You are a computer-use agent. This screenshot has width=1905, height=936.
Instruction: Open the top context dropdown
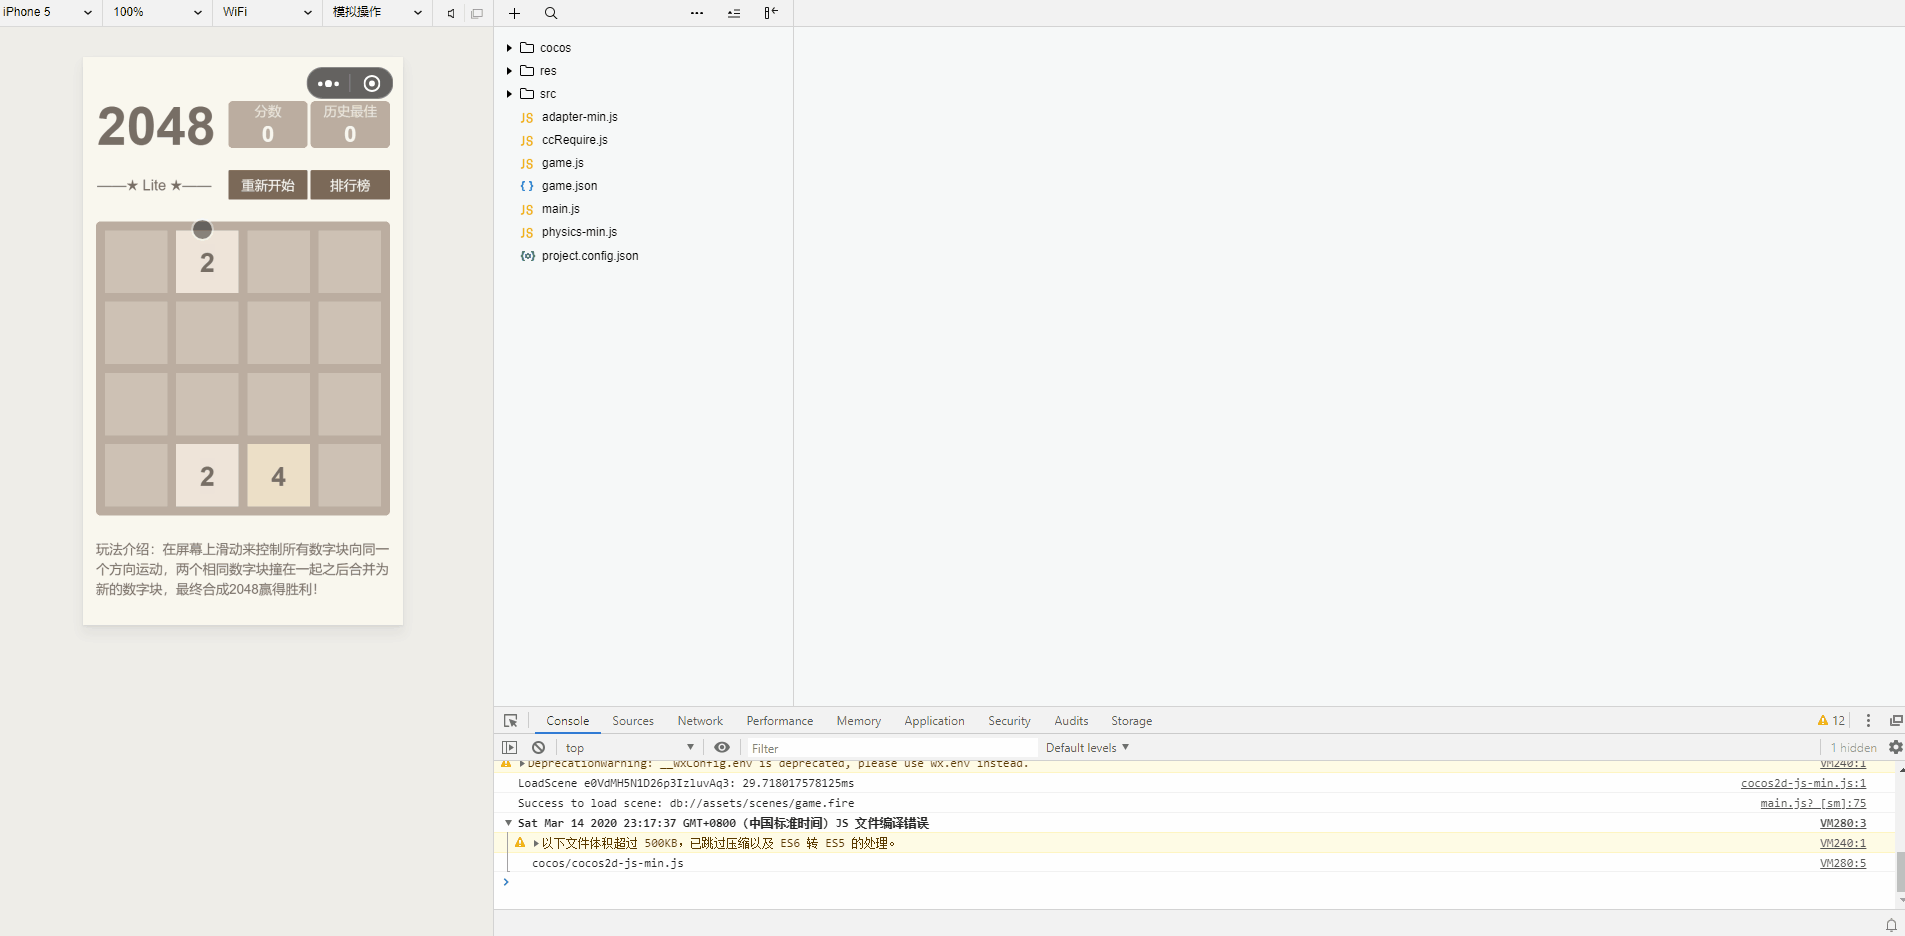[x=629, y=748]
